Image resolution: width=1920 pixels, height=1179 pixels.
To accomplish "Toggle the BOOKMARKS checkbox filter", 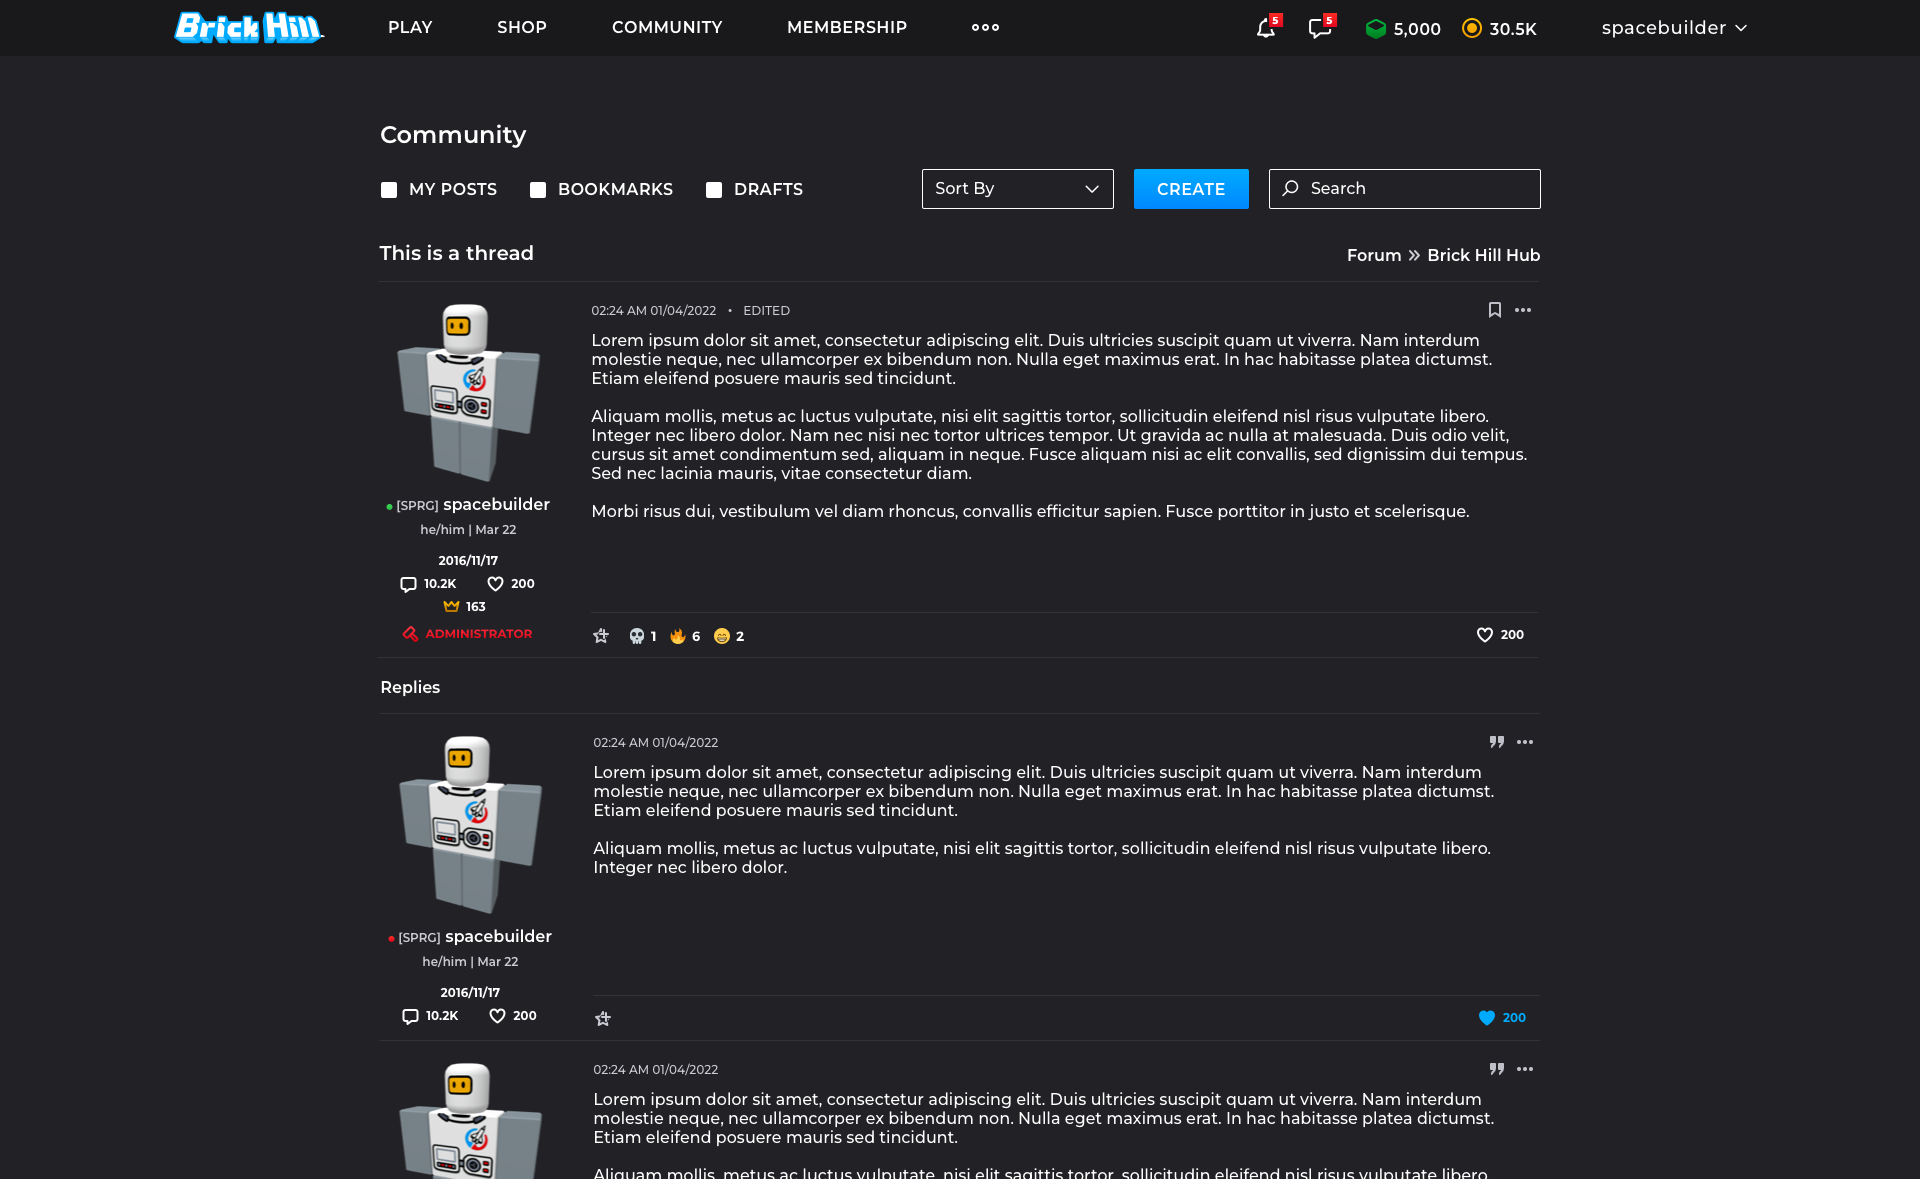I will point(539,189).
